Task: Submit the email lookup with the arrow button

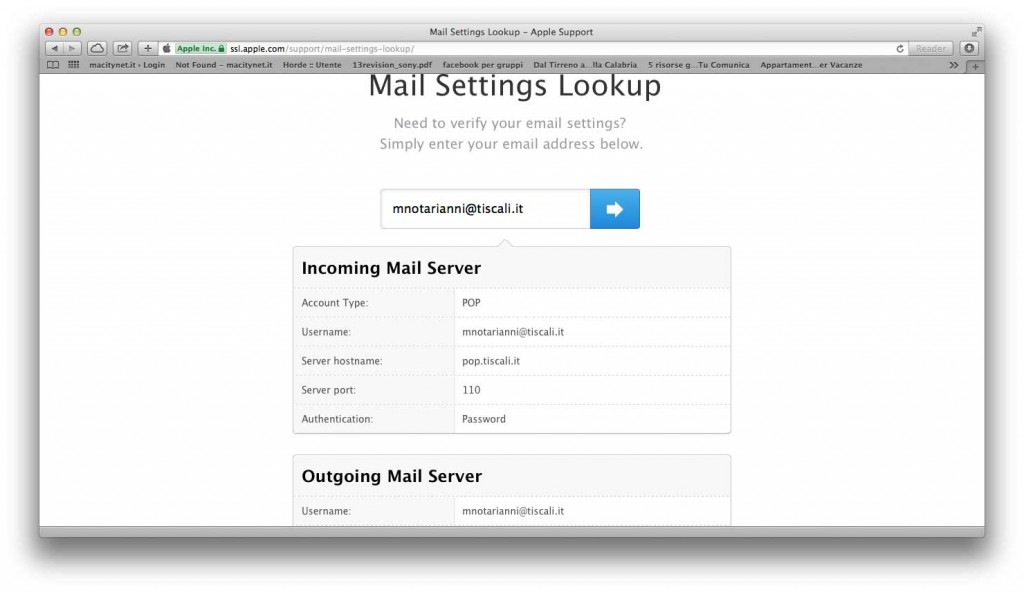Action: pos(613,208)
